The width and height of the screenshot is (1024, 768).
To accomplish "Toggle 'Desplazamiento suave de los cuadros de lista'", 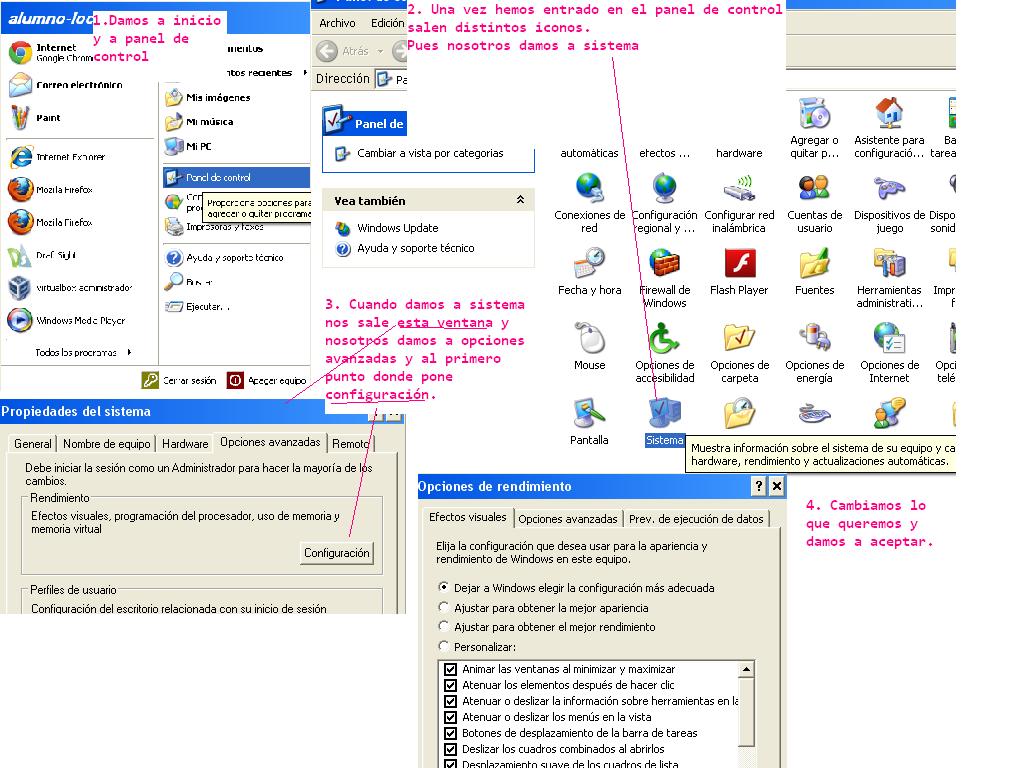I will [x=450, y=763].
